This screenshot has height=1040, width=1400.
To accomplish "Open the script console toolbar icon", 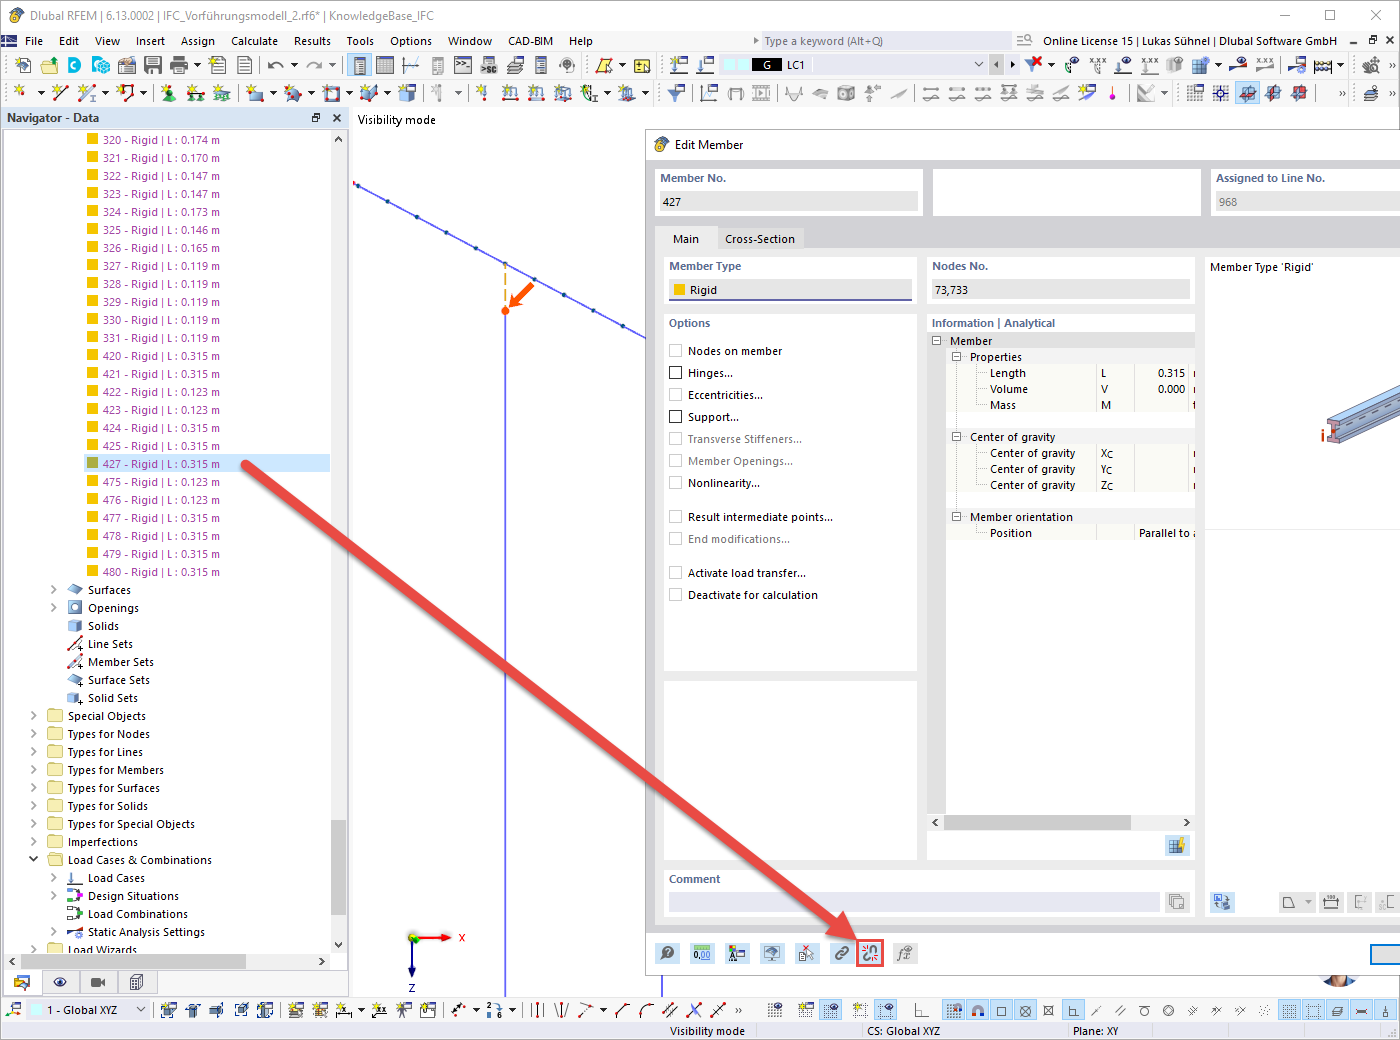I will [463, 65].
